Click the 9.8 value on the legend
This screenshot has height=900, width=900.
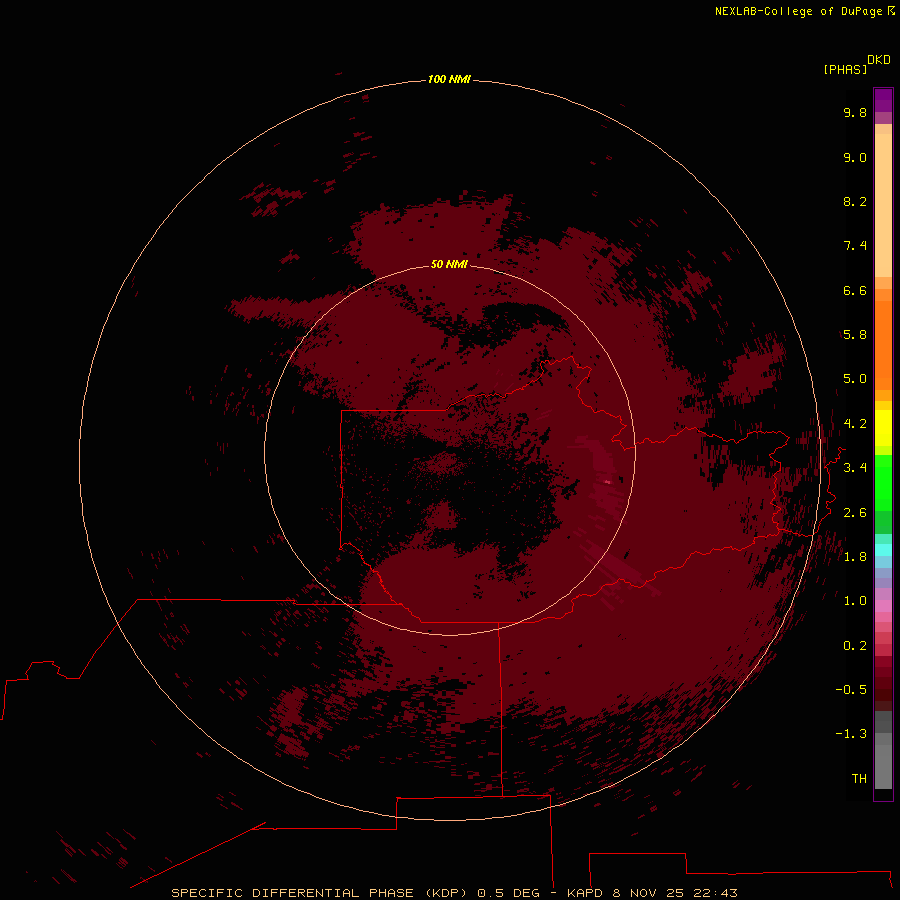855,112
